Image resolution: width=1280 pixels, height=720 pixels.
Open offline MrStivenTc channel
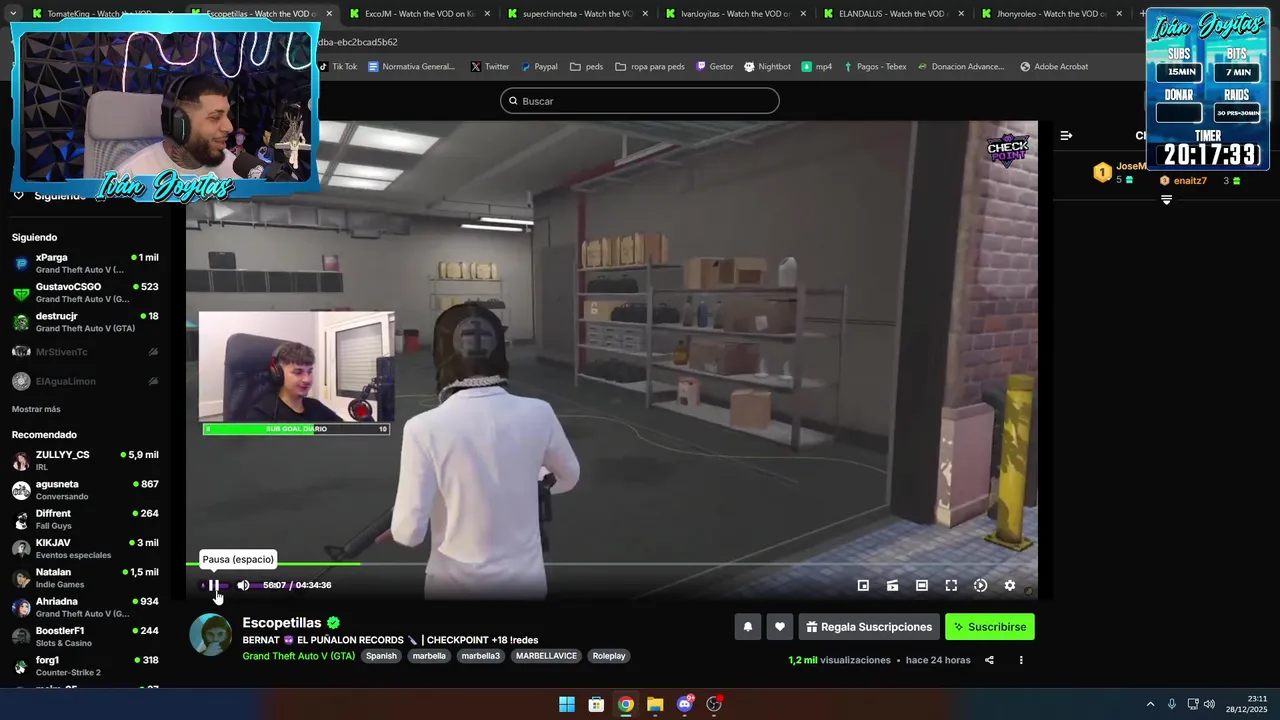[85, 352]
